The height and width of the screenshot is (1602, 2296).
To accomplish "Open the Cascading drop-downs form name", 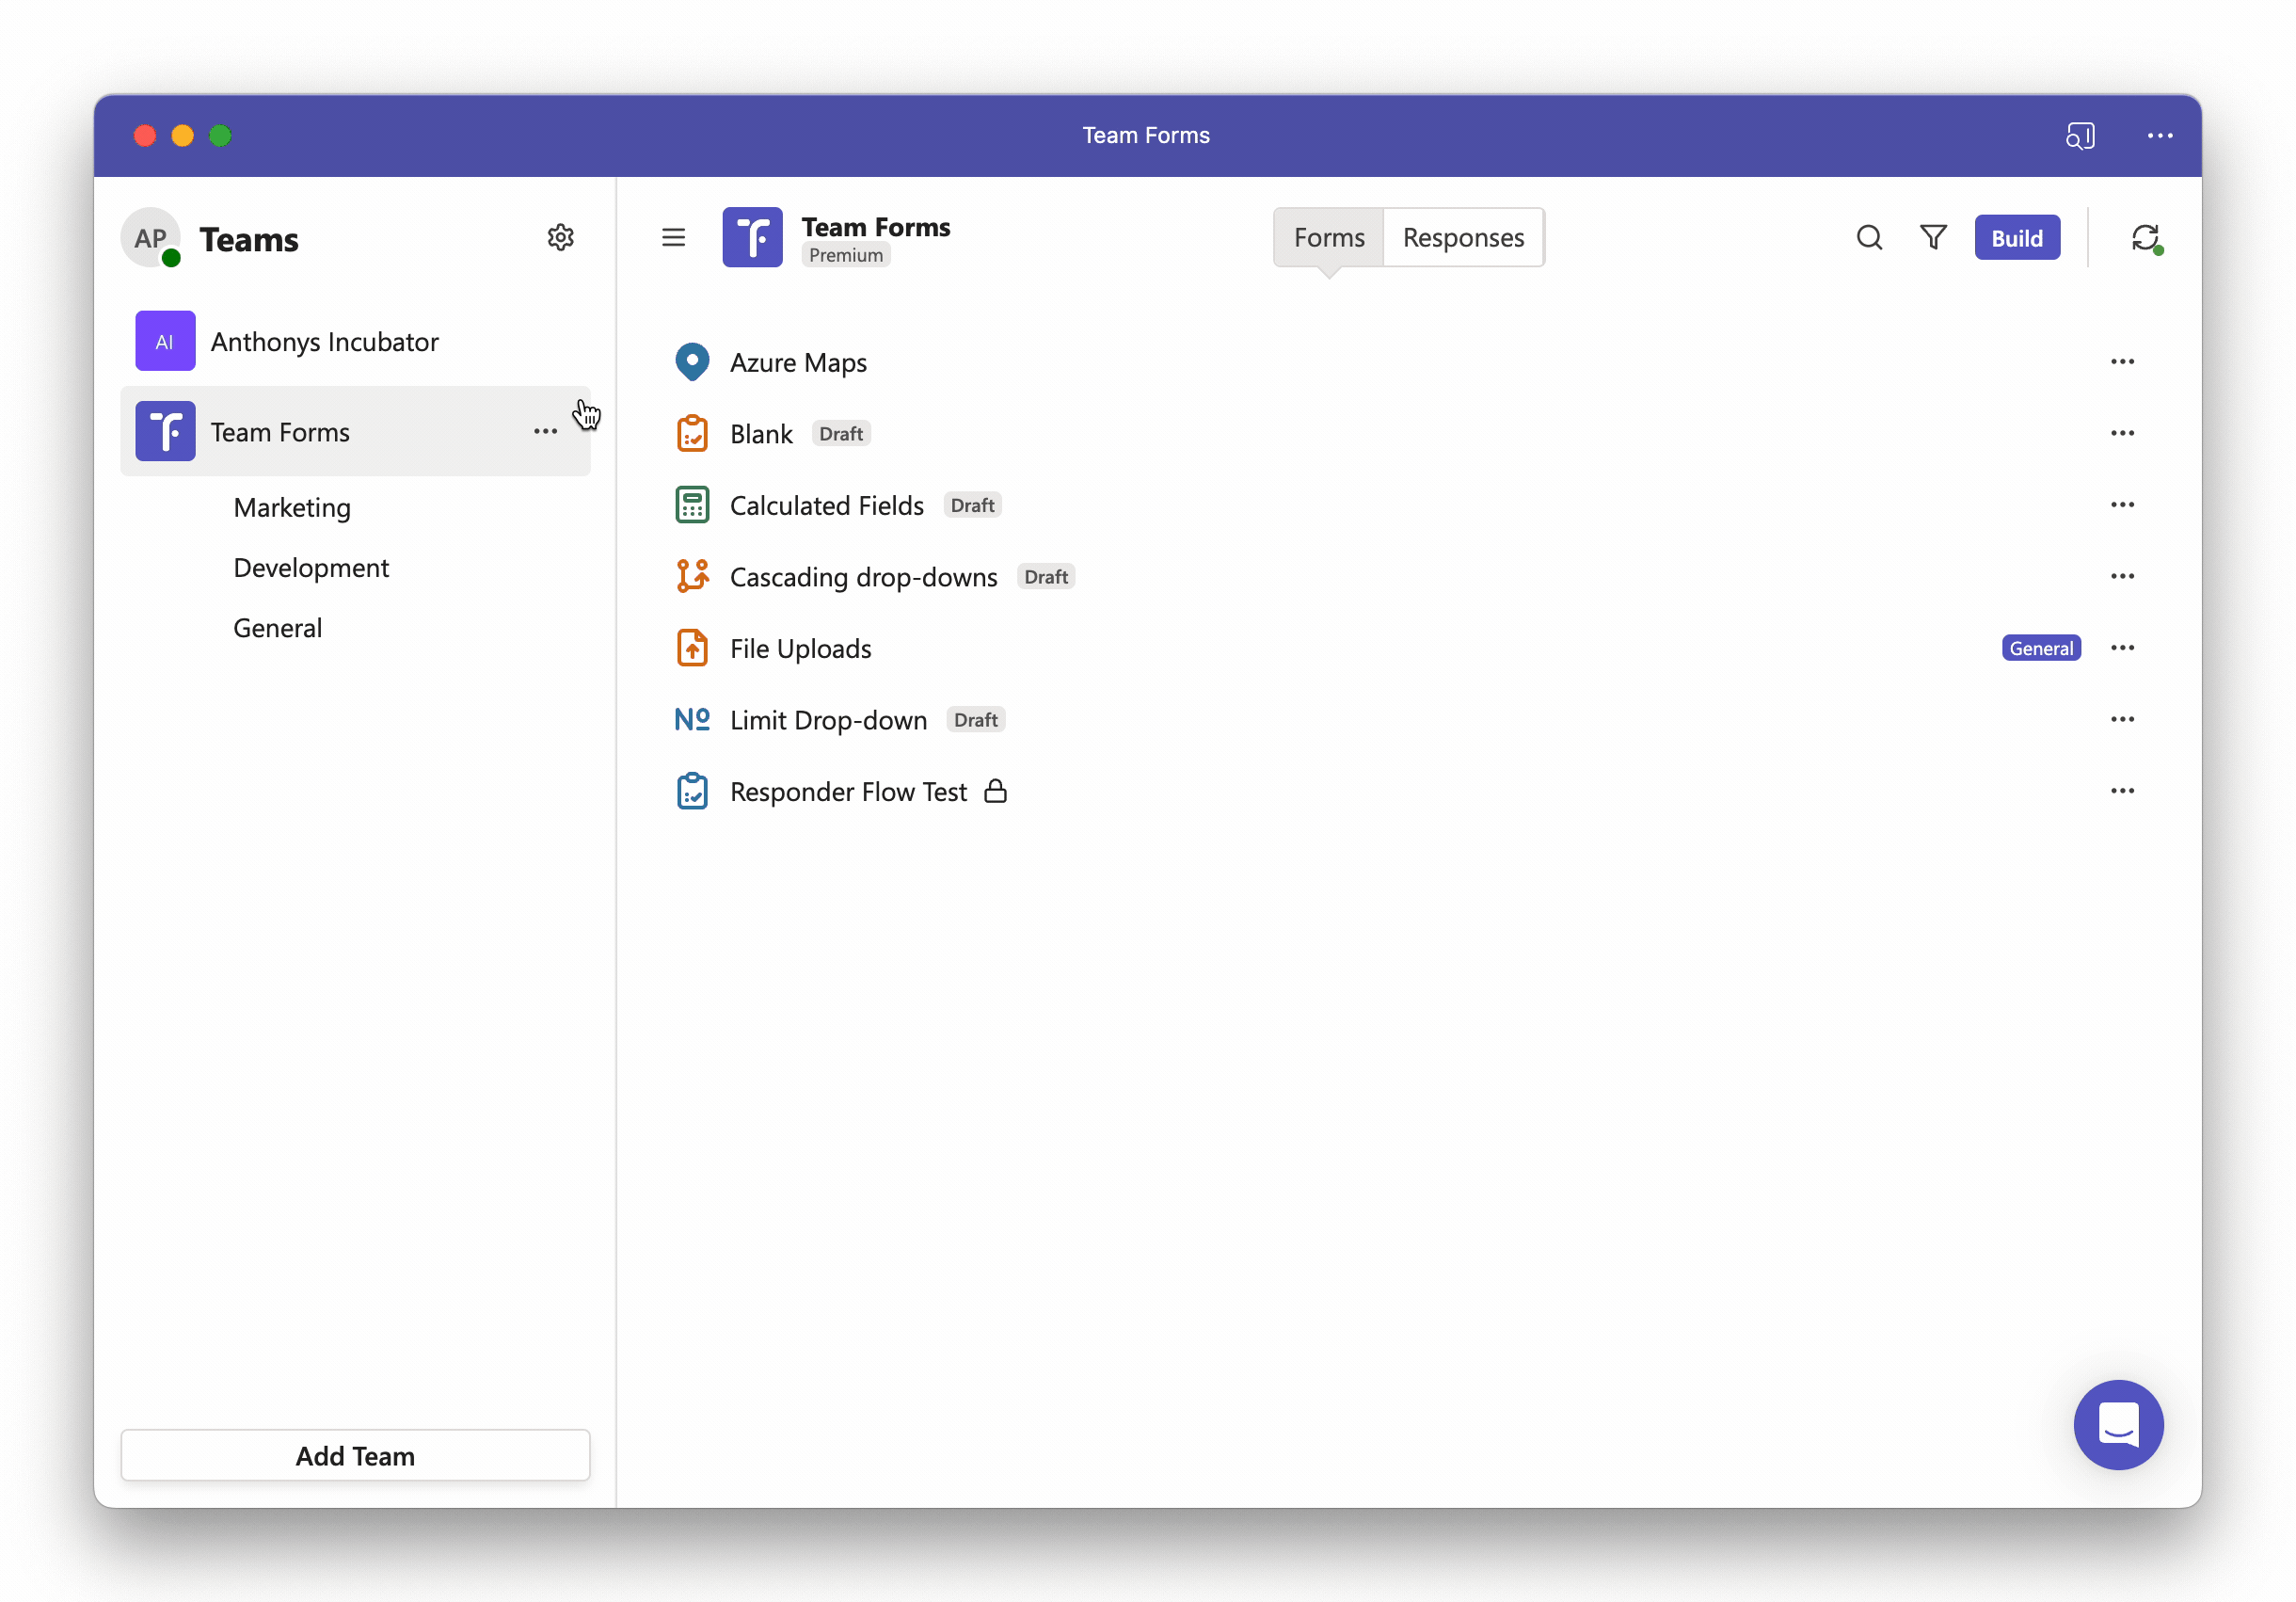I will pyautogui.click(x=863, y=576).
